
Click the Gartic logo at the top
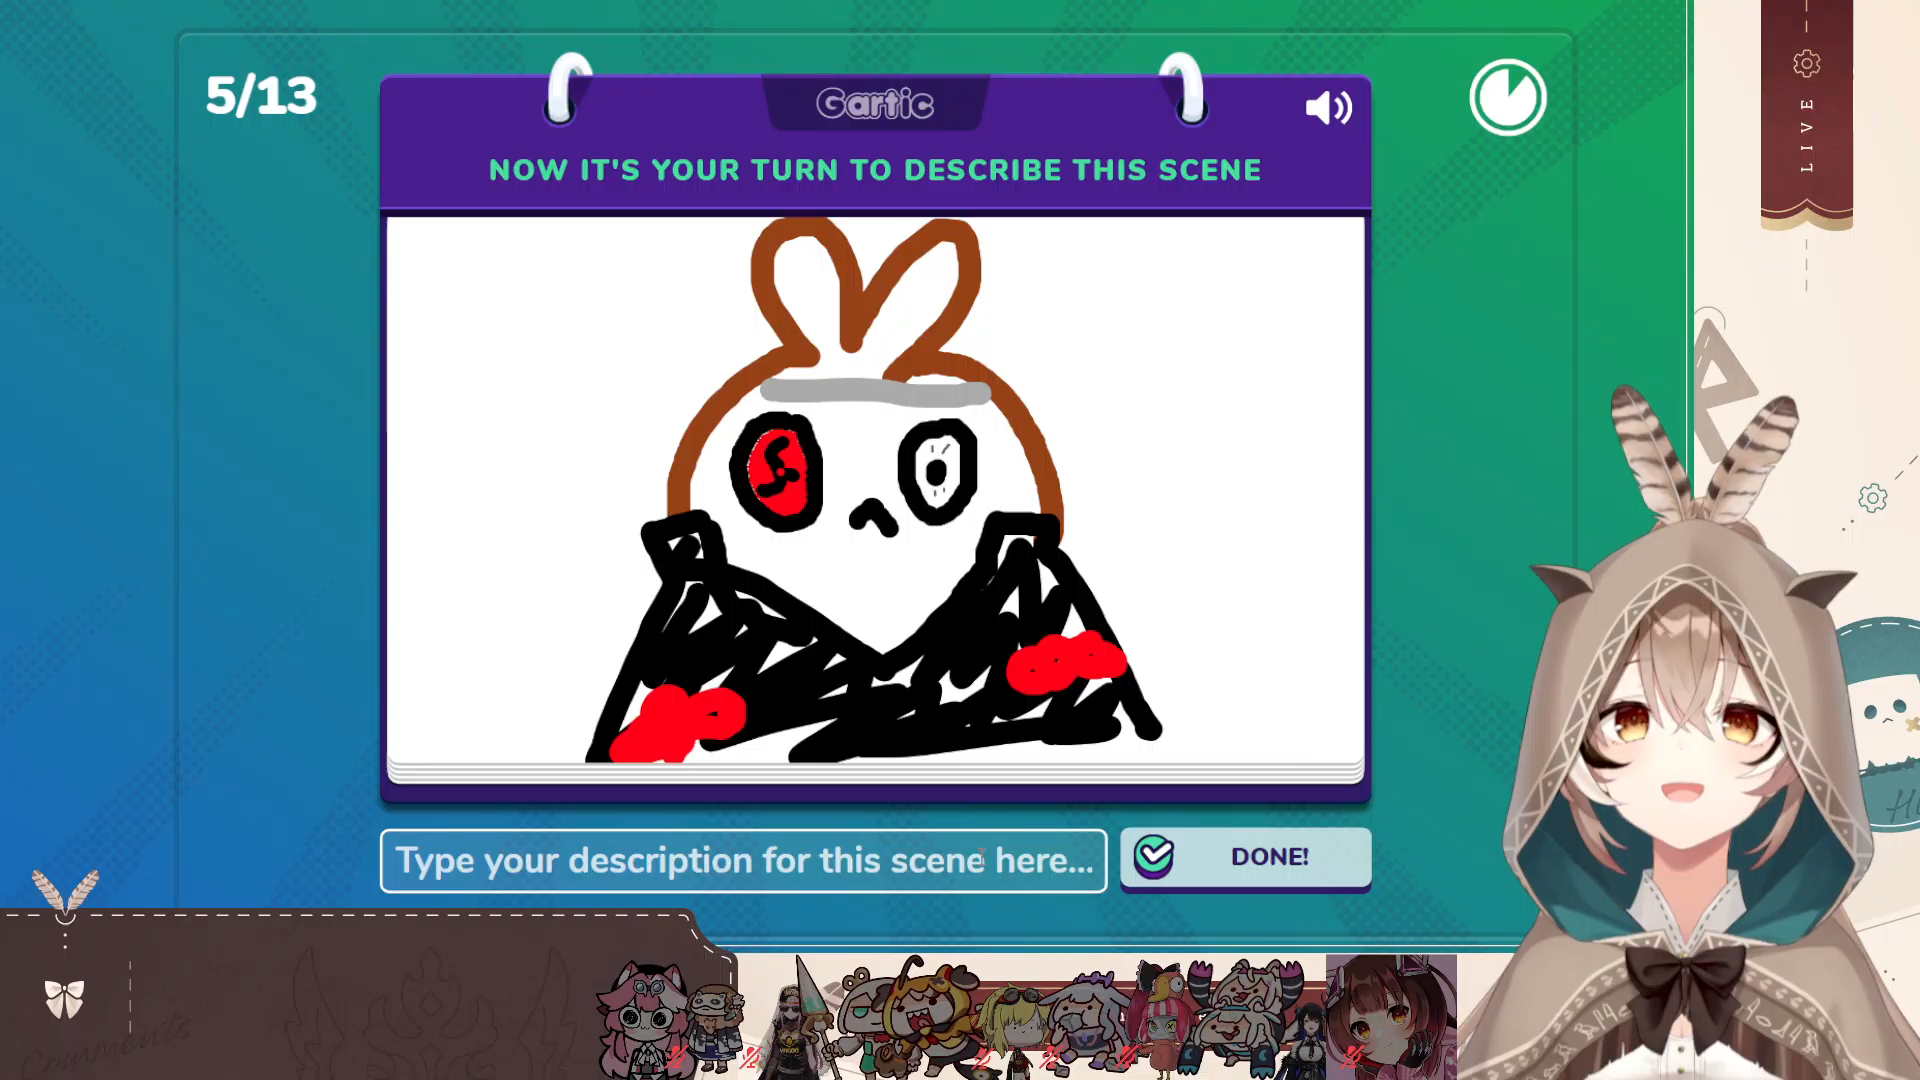point(875,103)
